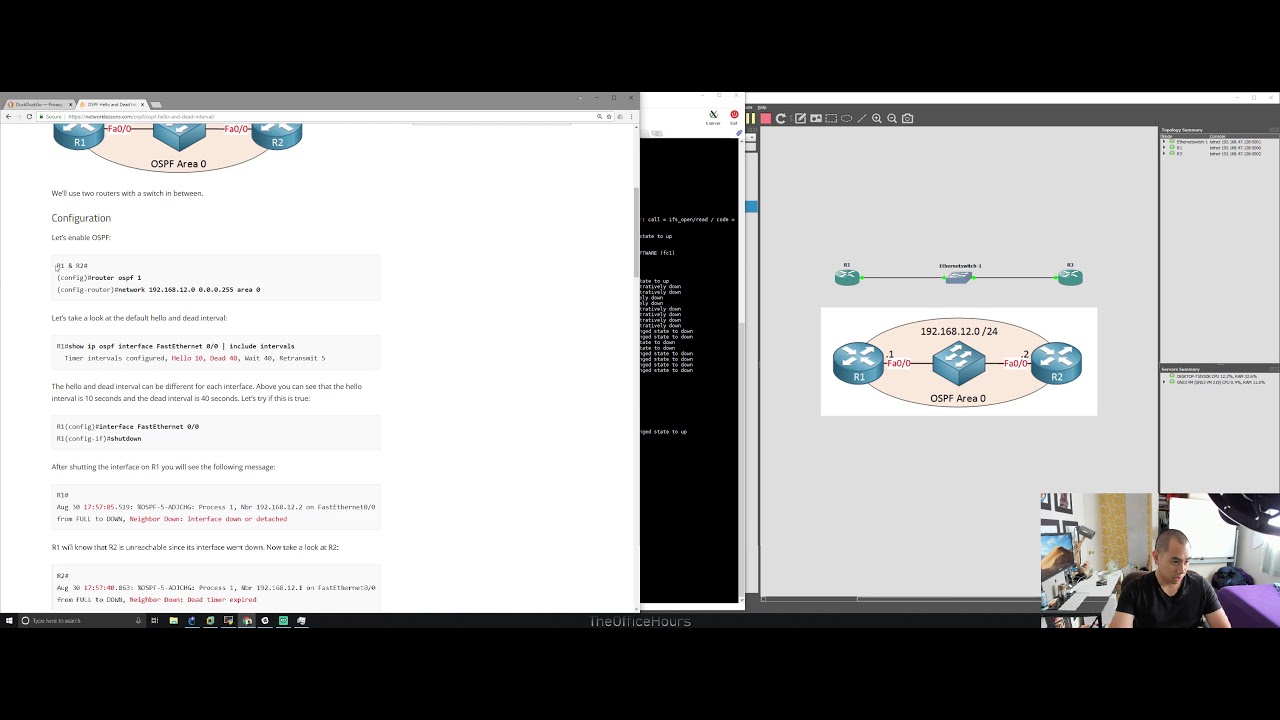Viewport: 1280px width, 720px height.
Task: Click the router ospf 1 command line
Action: pos(99,278)
